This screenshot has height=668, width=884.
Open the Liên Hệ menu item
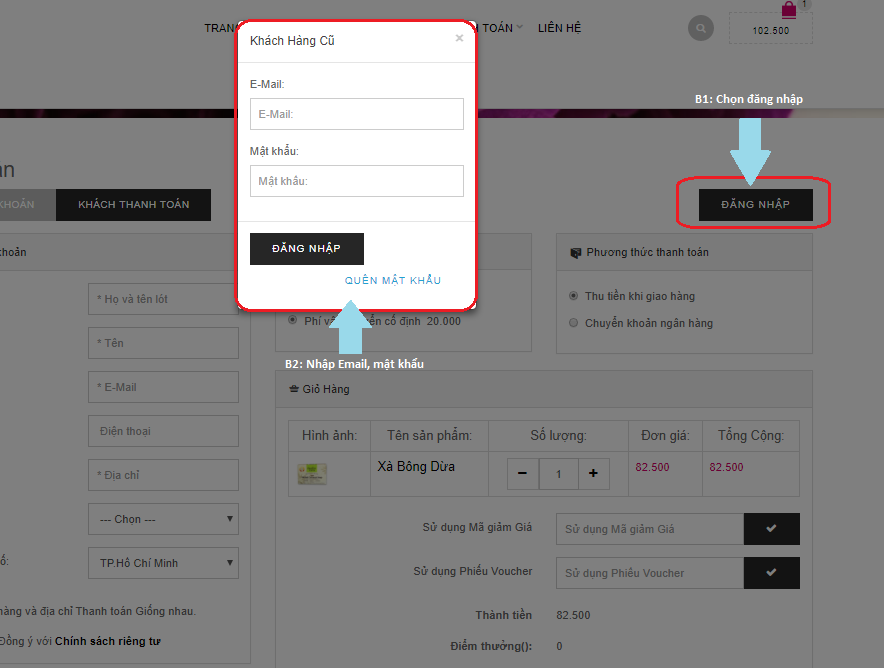point(559,28)
